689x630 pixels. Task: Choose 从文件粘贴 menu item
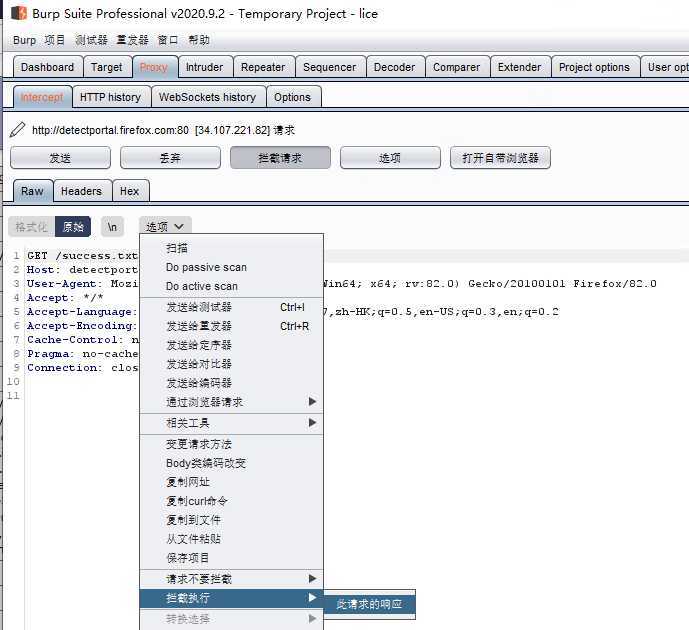pos(232,539)
